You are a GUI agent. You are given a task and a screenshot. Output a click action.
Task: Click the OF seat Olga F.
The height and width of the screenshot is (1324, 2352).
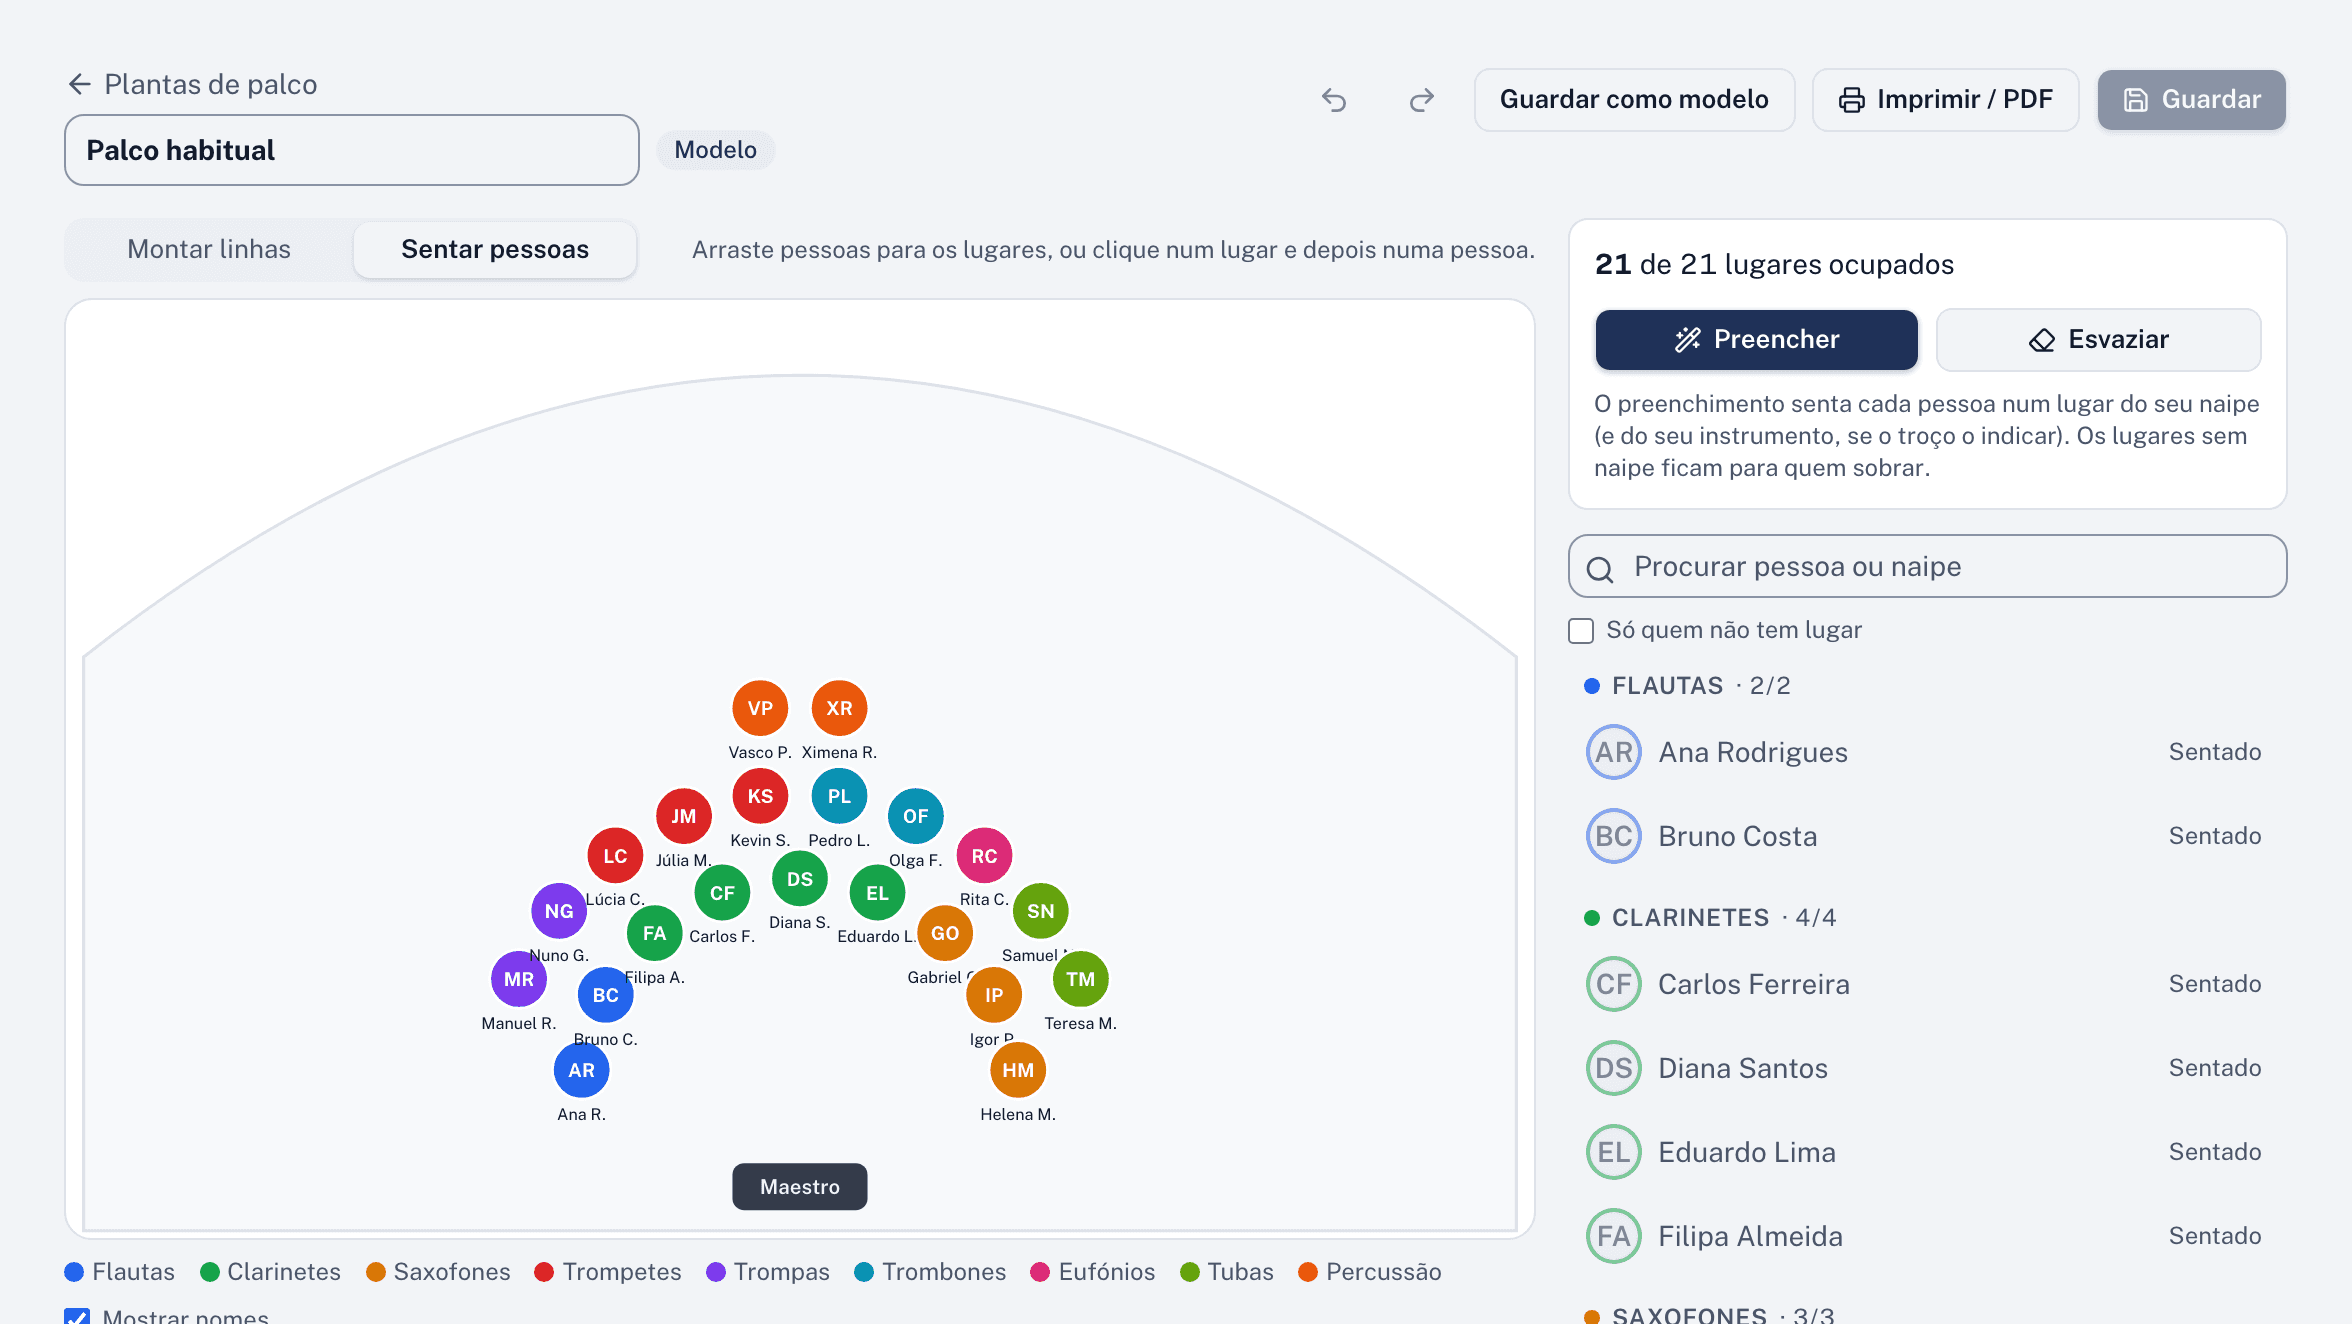(915, 816)
